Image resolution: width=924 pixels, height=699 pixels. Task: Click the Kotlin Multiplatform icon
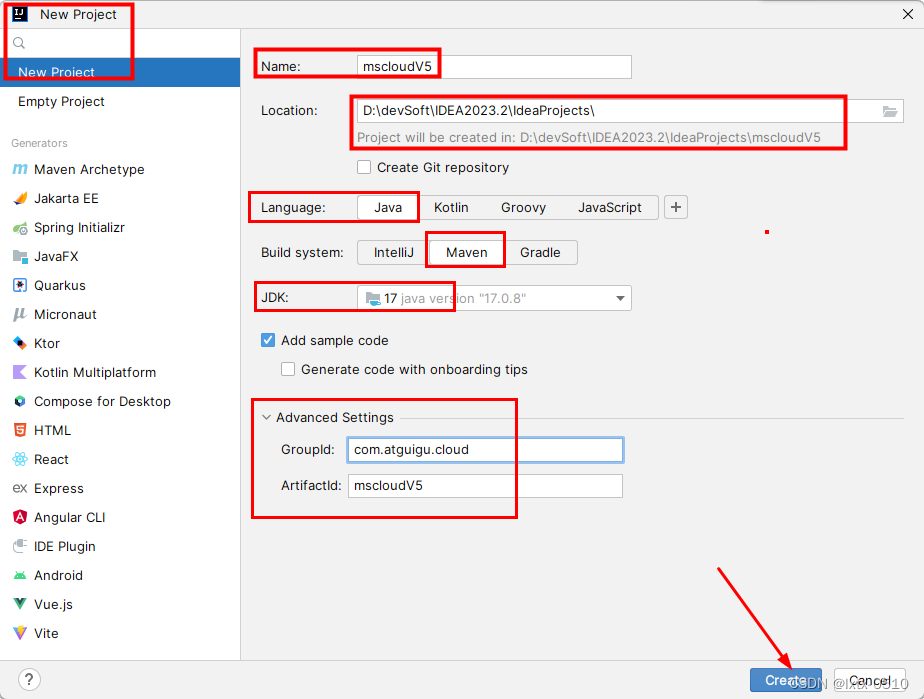point(20,372)
